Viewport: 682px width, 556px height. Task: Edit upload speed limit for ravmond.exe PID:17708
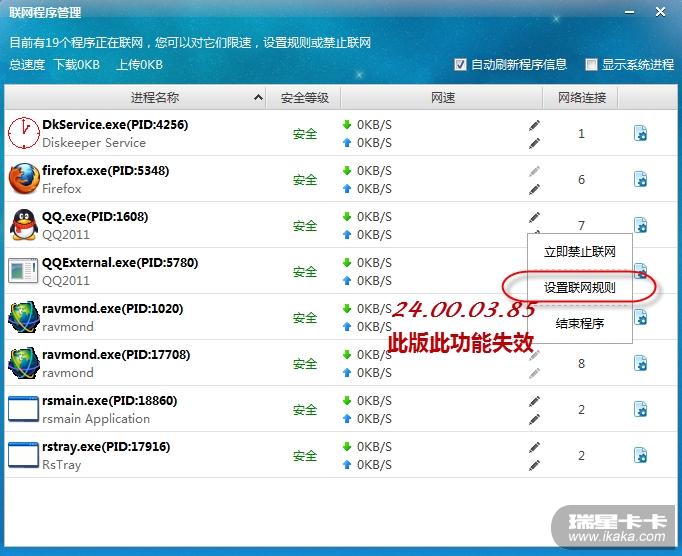(x=535, y=373)
